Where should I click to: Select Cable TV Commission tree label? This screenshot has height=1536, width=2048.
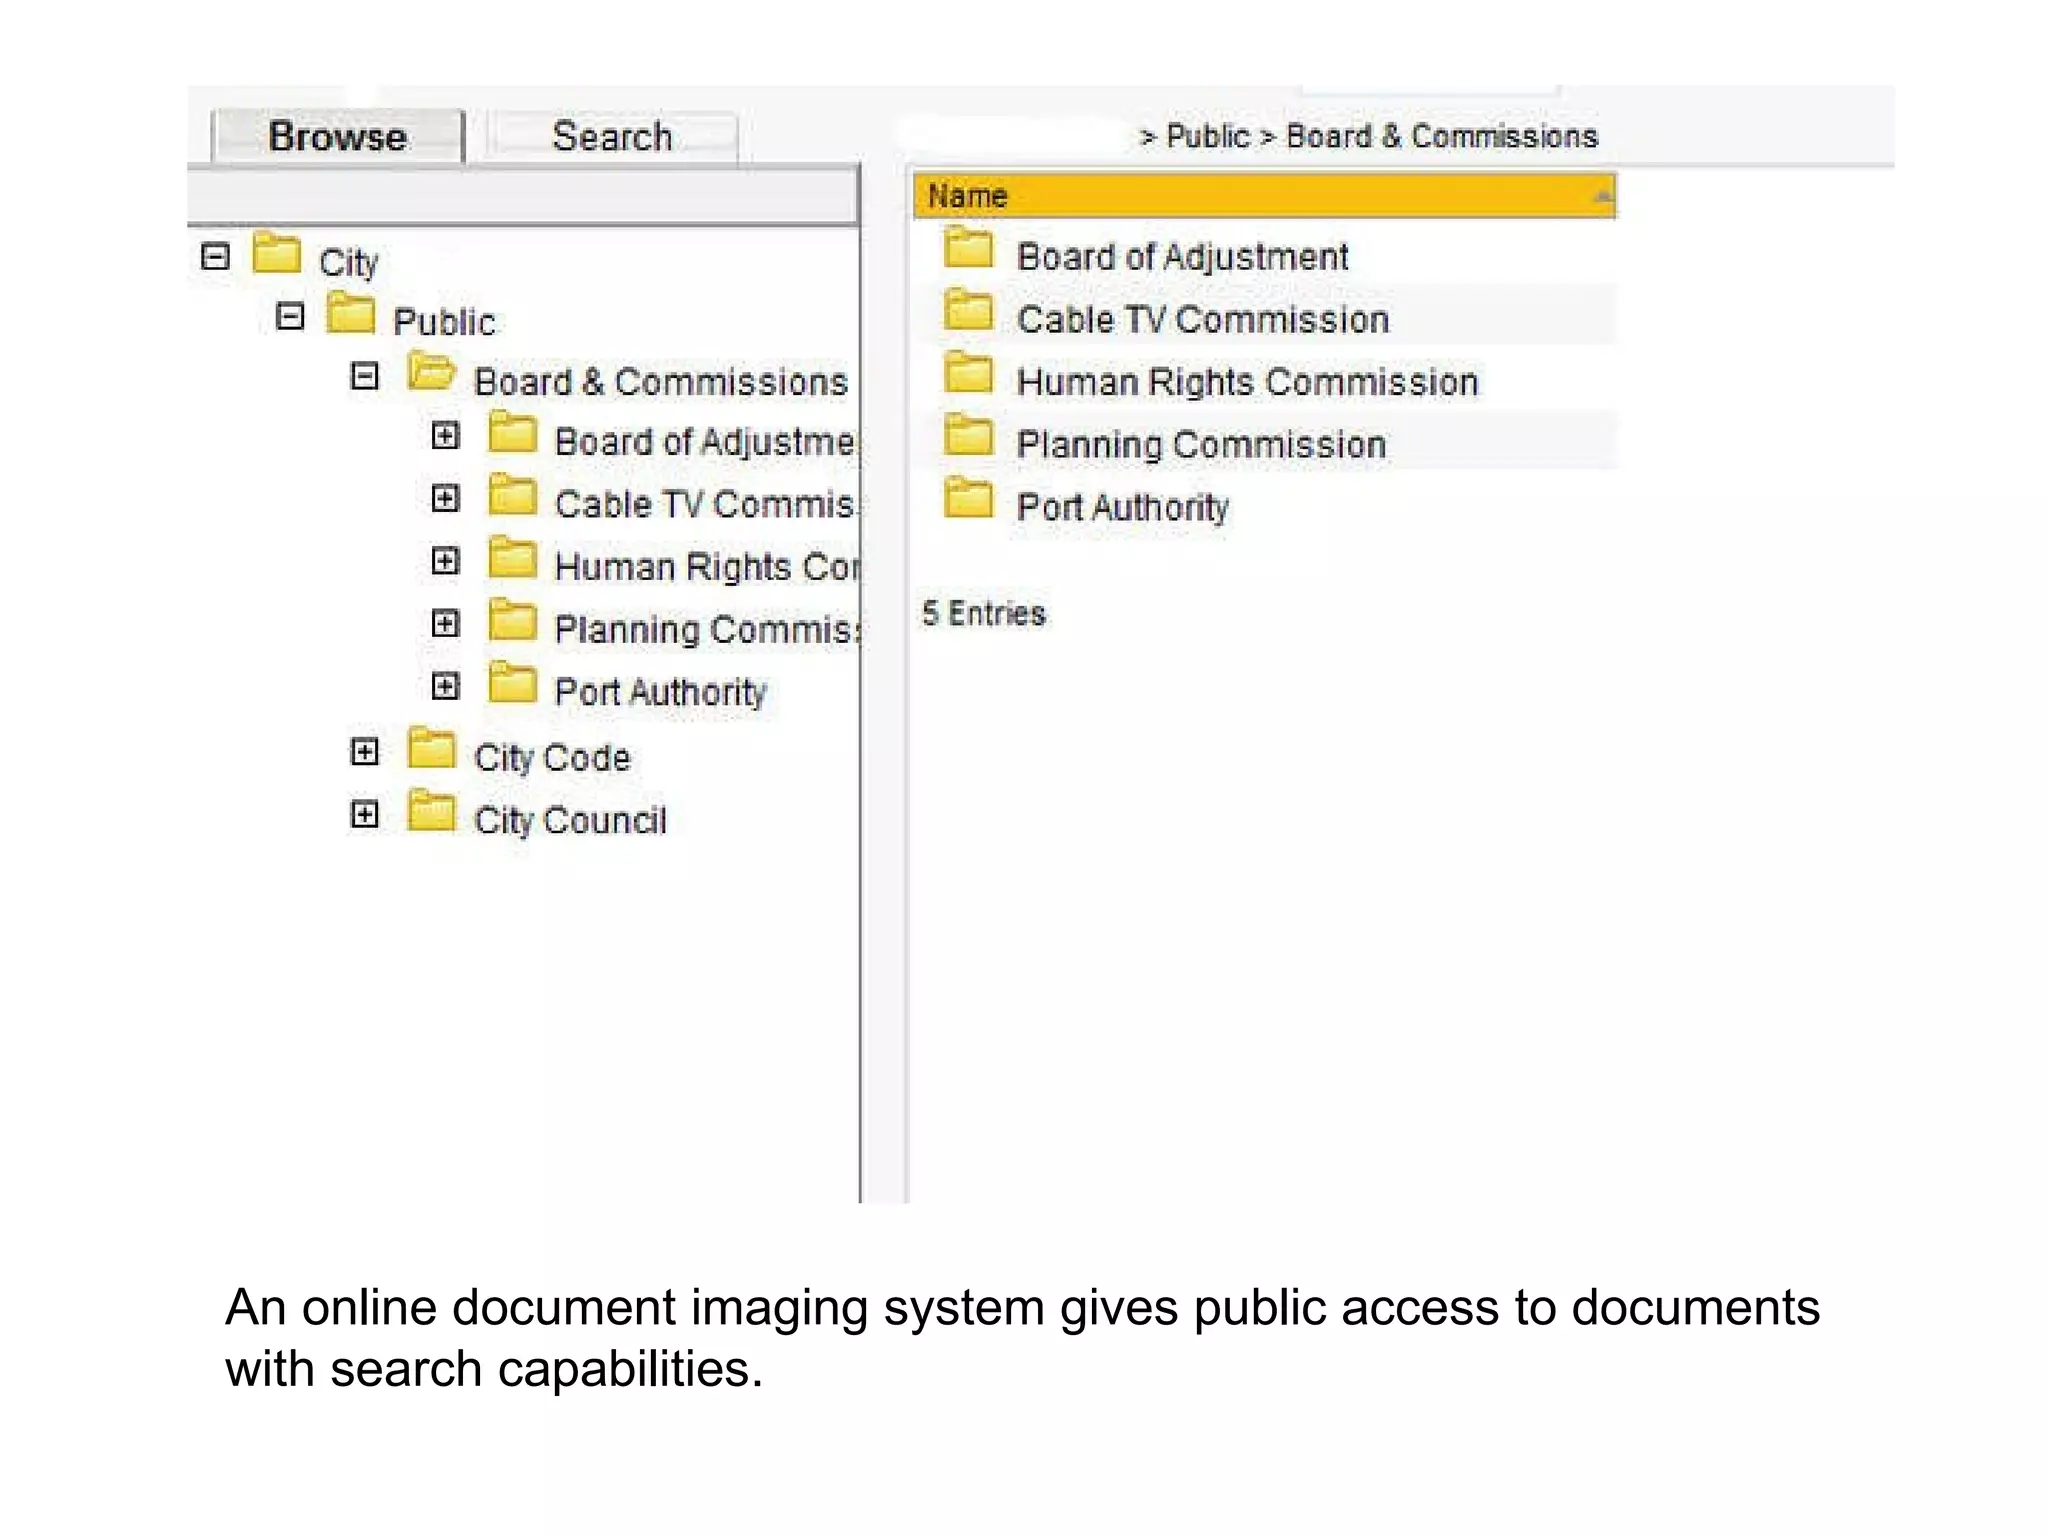705,504
